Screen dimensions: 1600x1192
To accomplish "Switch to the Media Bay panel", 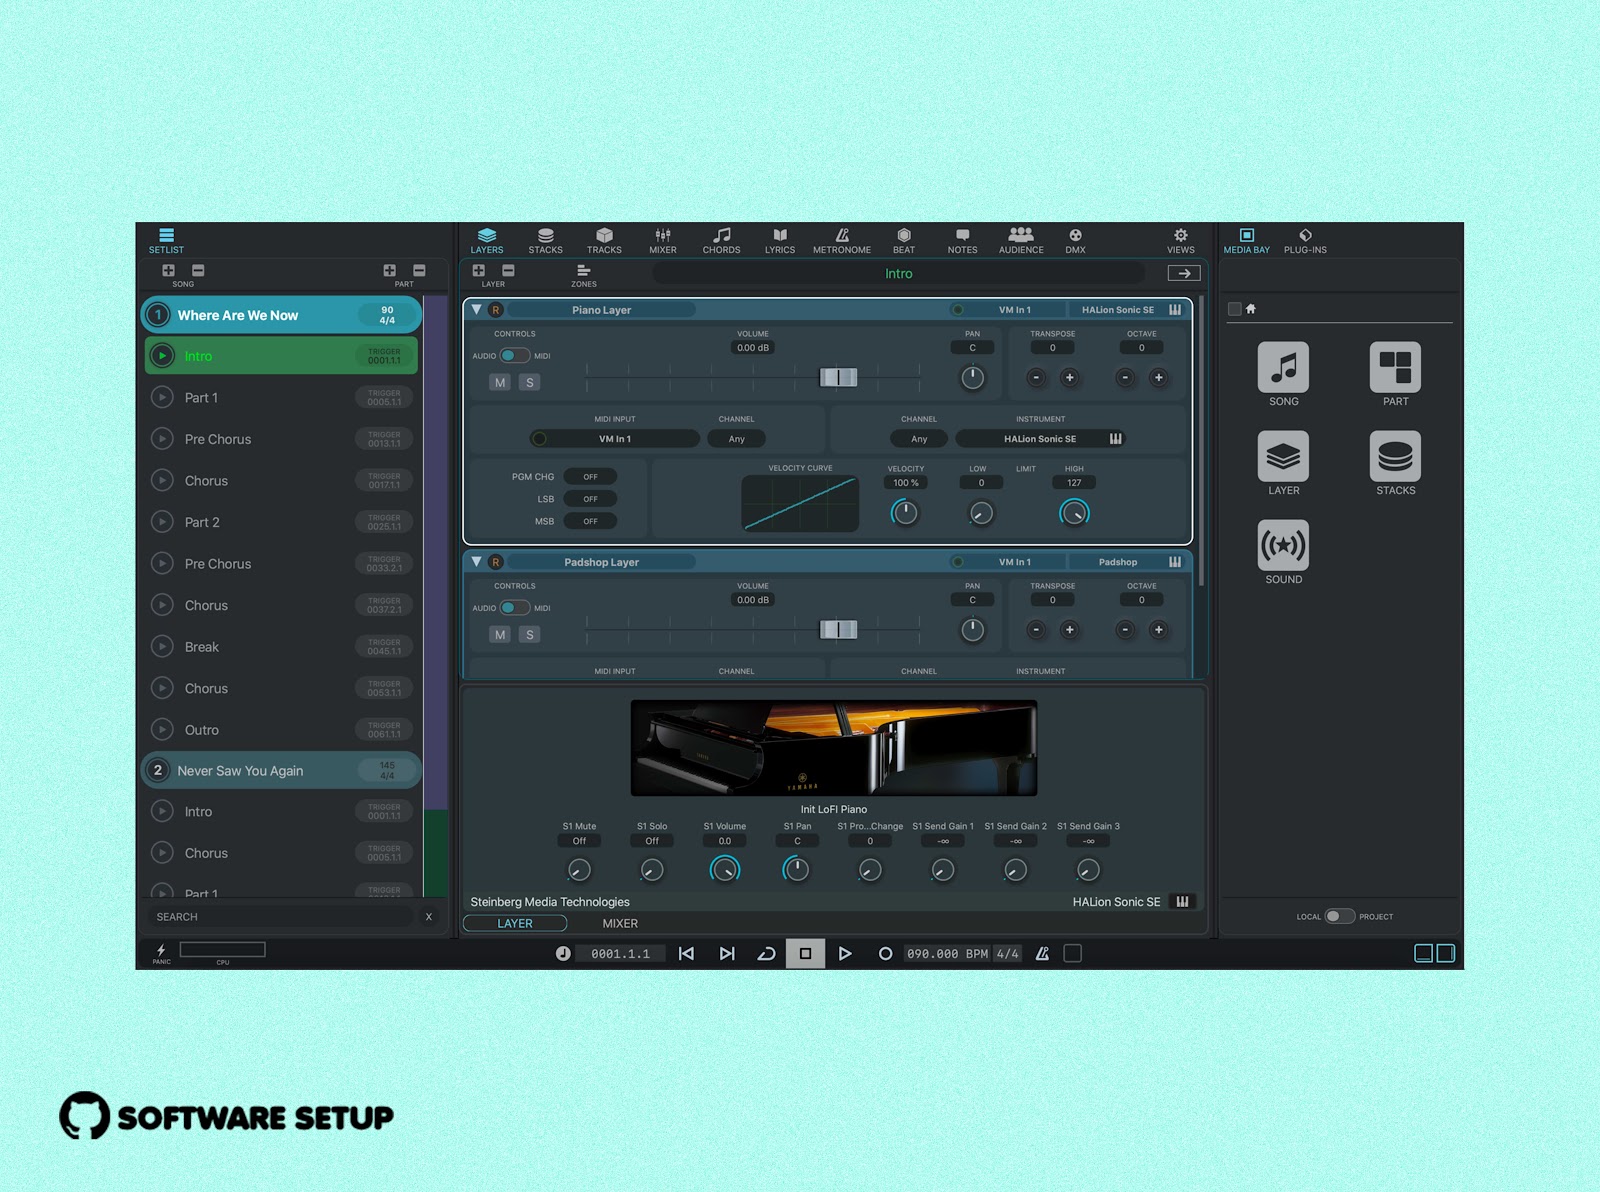I will [1246, 240].
